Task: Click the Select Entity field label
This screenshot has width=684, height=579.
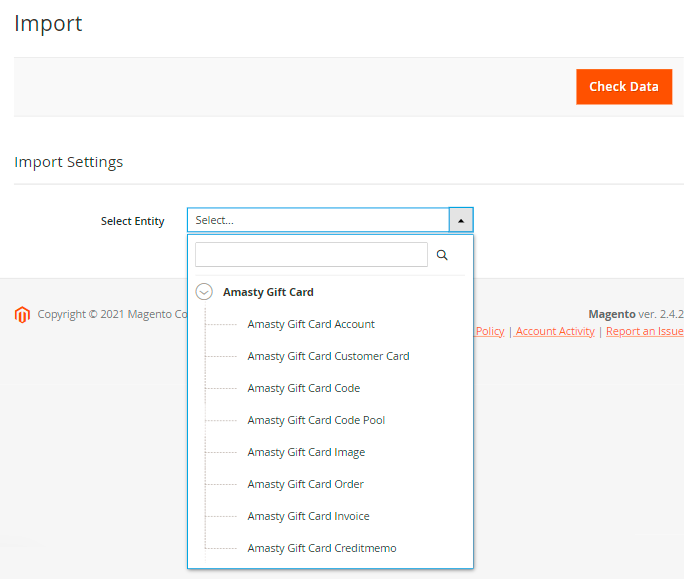Action: 132,221
